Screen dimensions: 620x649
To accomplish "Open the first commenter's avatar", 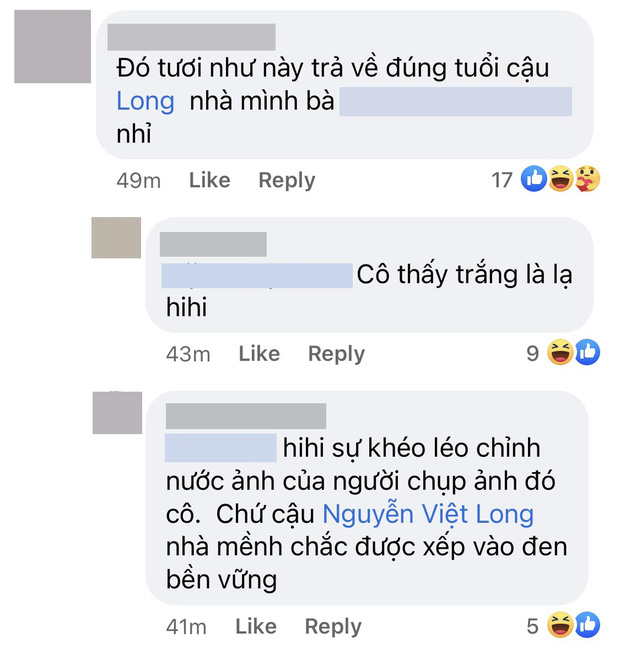I will (x=53, y=47).
